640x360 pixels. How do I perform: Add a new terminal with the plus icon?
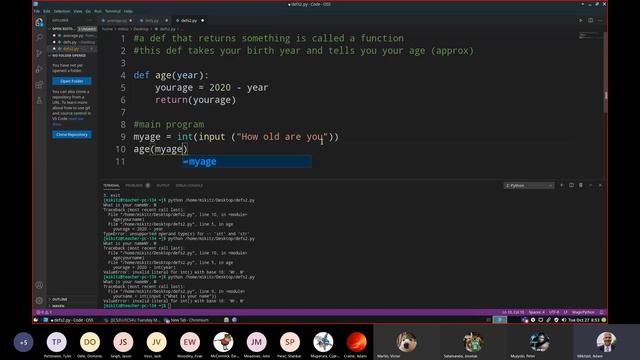click(562, 185)
